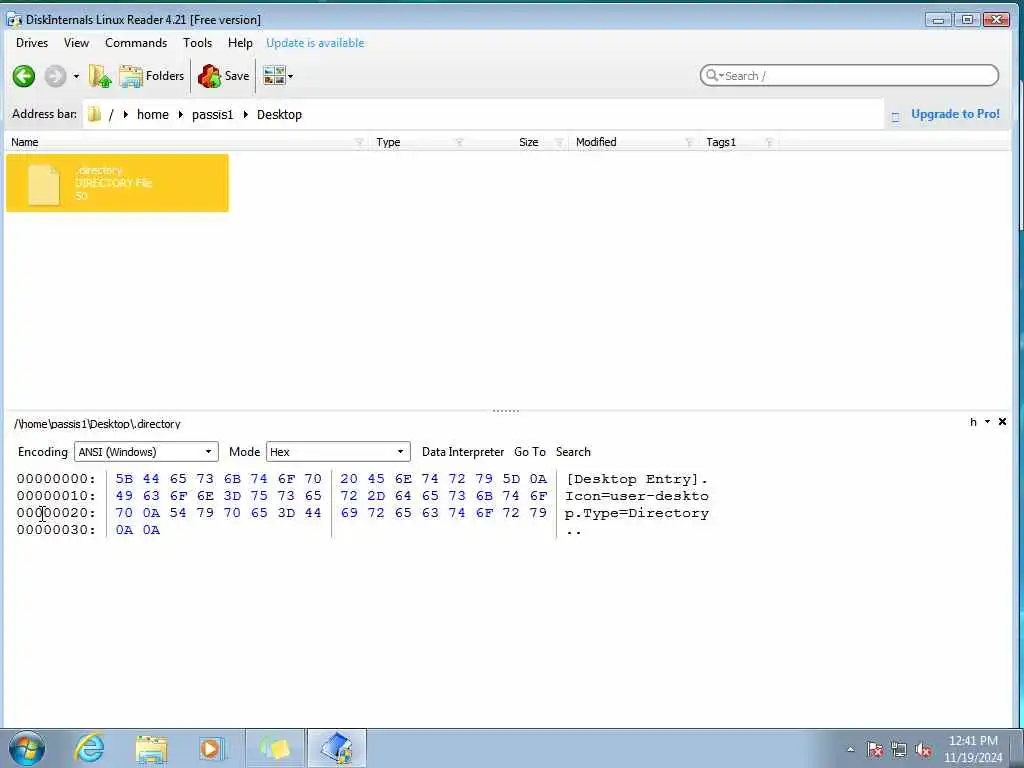Navigate to home in address bar
Screen dimensions: 1024x768
(x=153, y=115)
